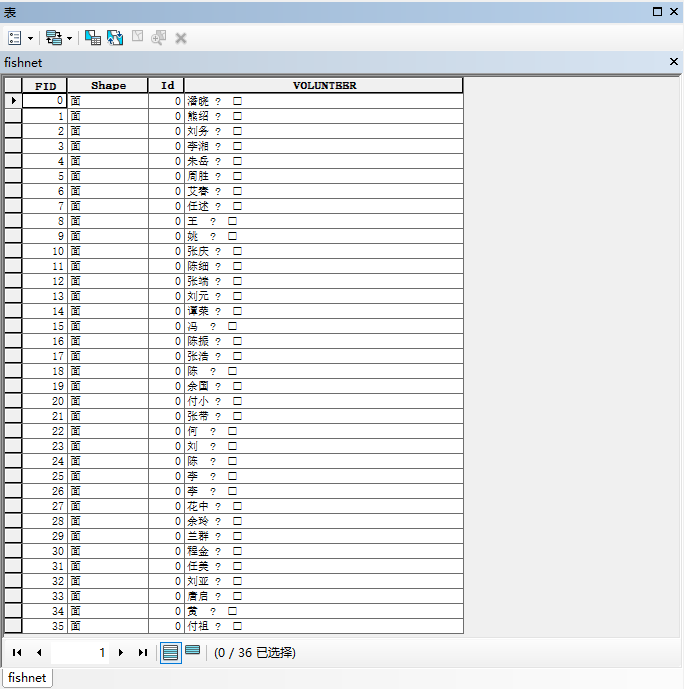Click the Zoom To Selected icon
Viewport: 684px width, 689px height.
click(159, 38)
